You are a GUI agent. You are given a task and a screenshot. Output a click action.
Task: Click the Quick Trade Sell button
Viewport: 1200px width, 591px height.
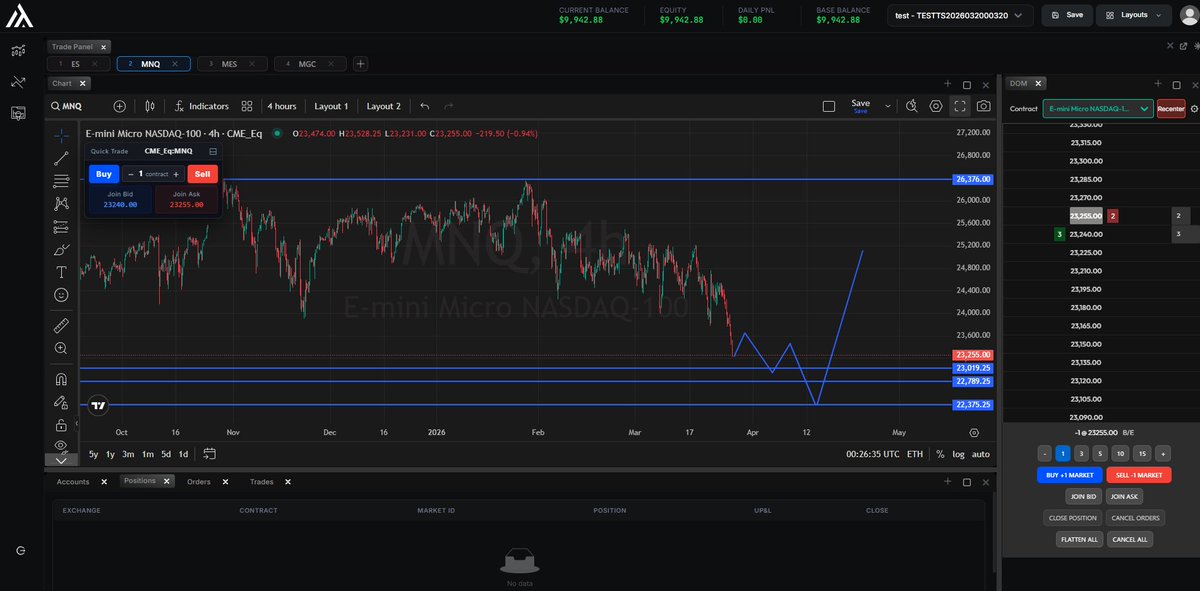(x=202, y=174)
